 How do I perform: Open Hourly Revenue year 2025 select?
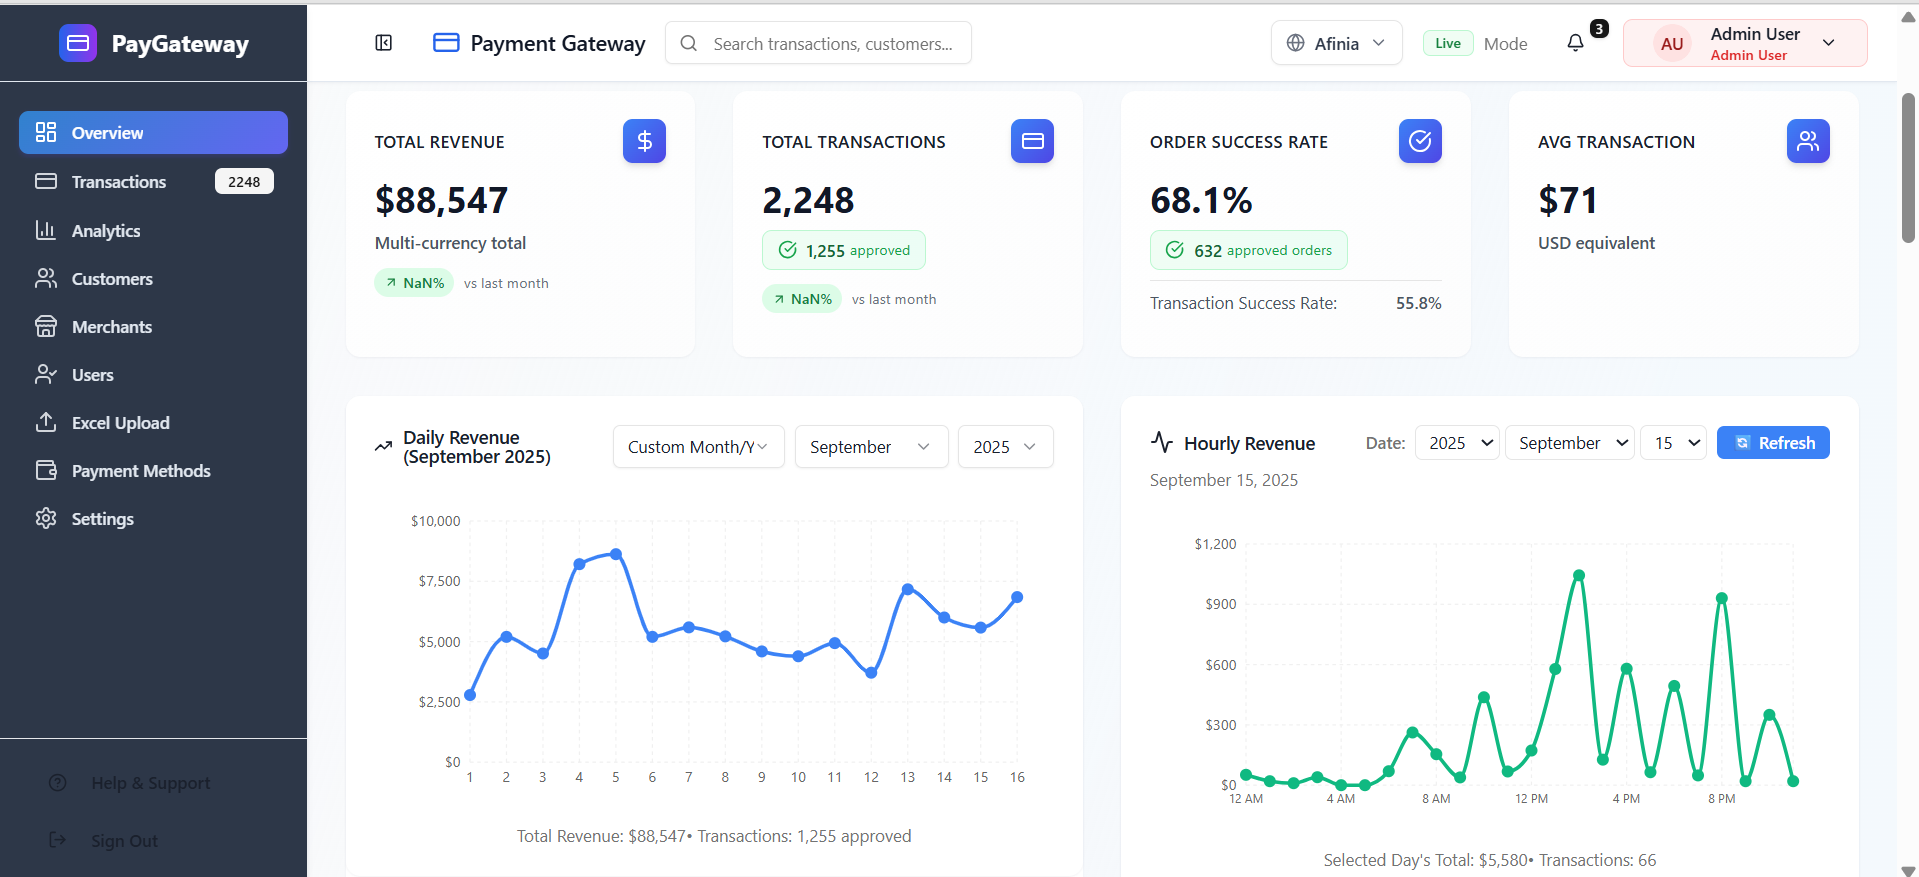tap(1457, 443)
